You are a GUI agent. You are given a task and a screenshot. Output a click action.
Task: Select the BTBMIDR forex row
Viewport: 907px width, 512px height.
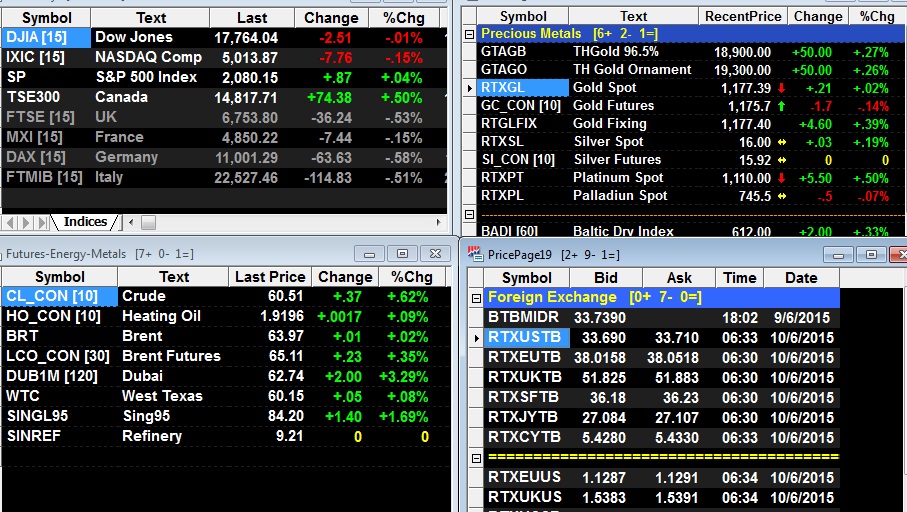(x=662, y=318)
